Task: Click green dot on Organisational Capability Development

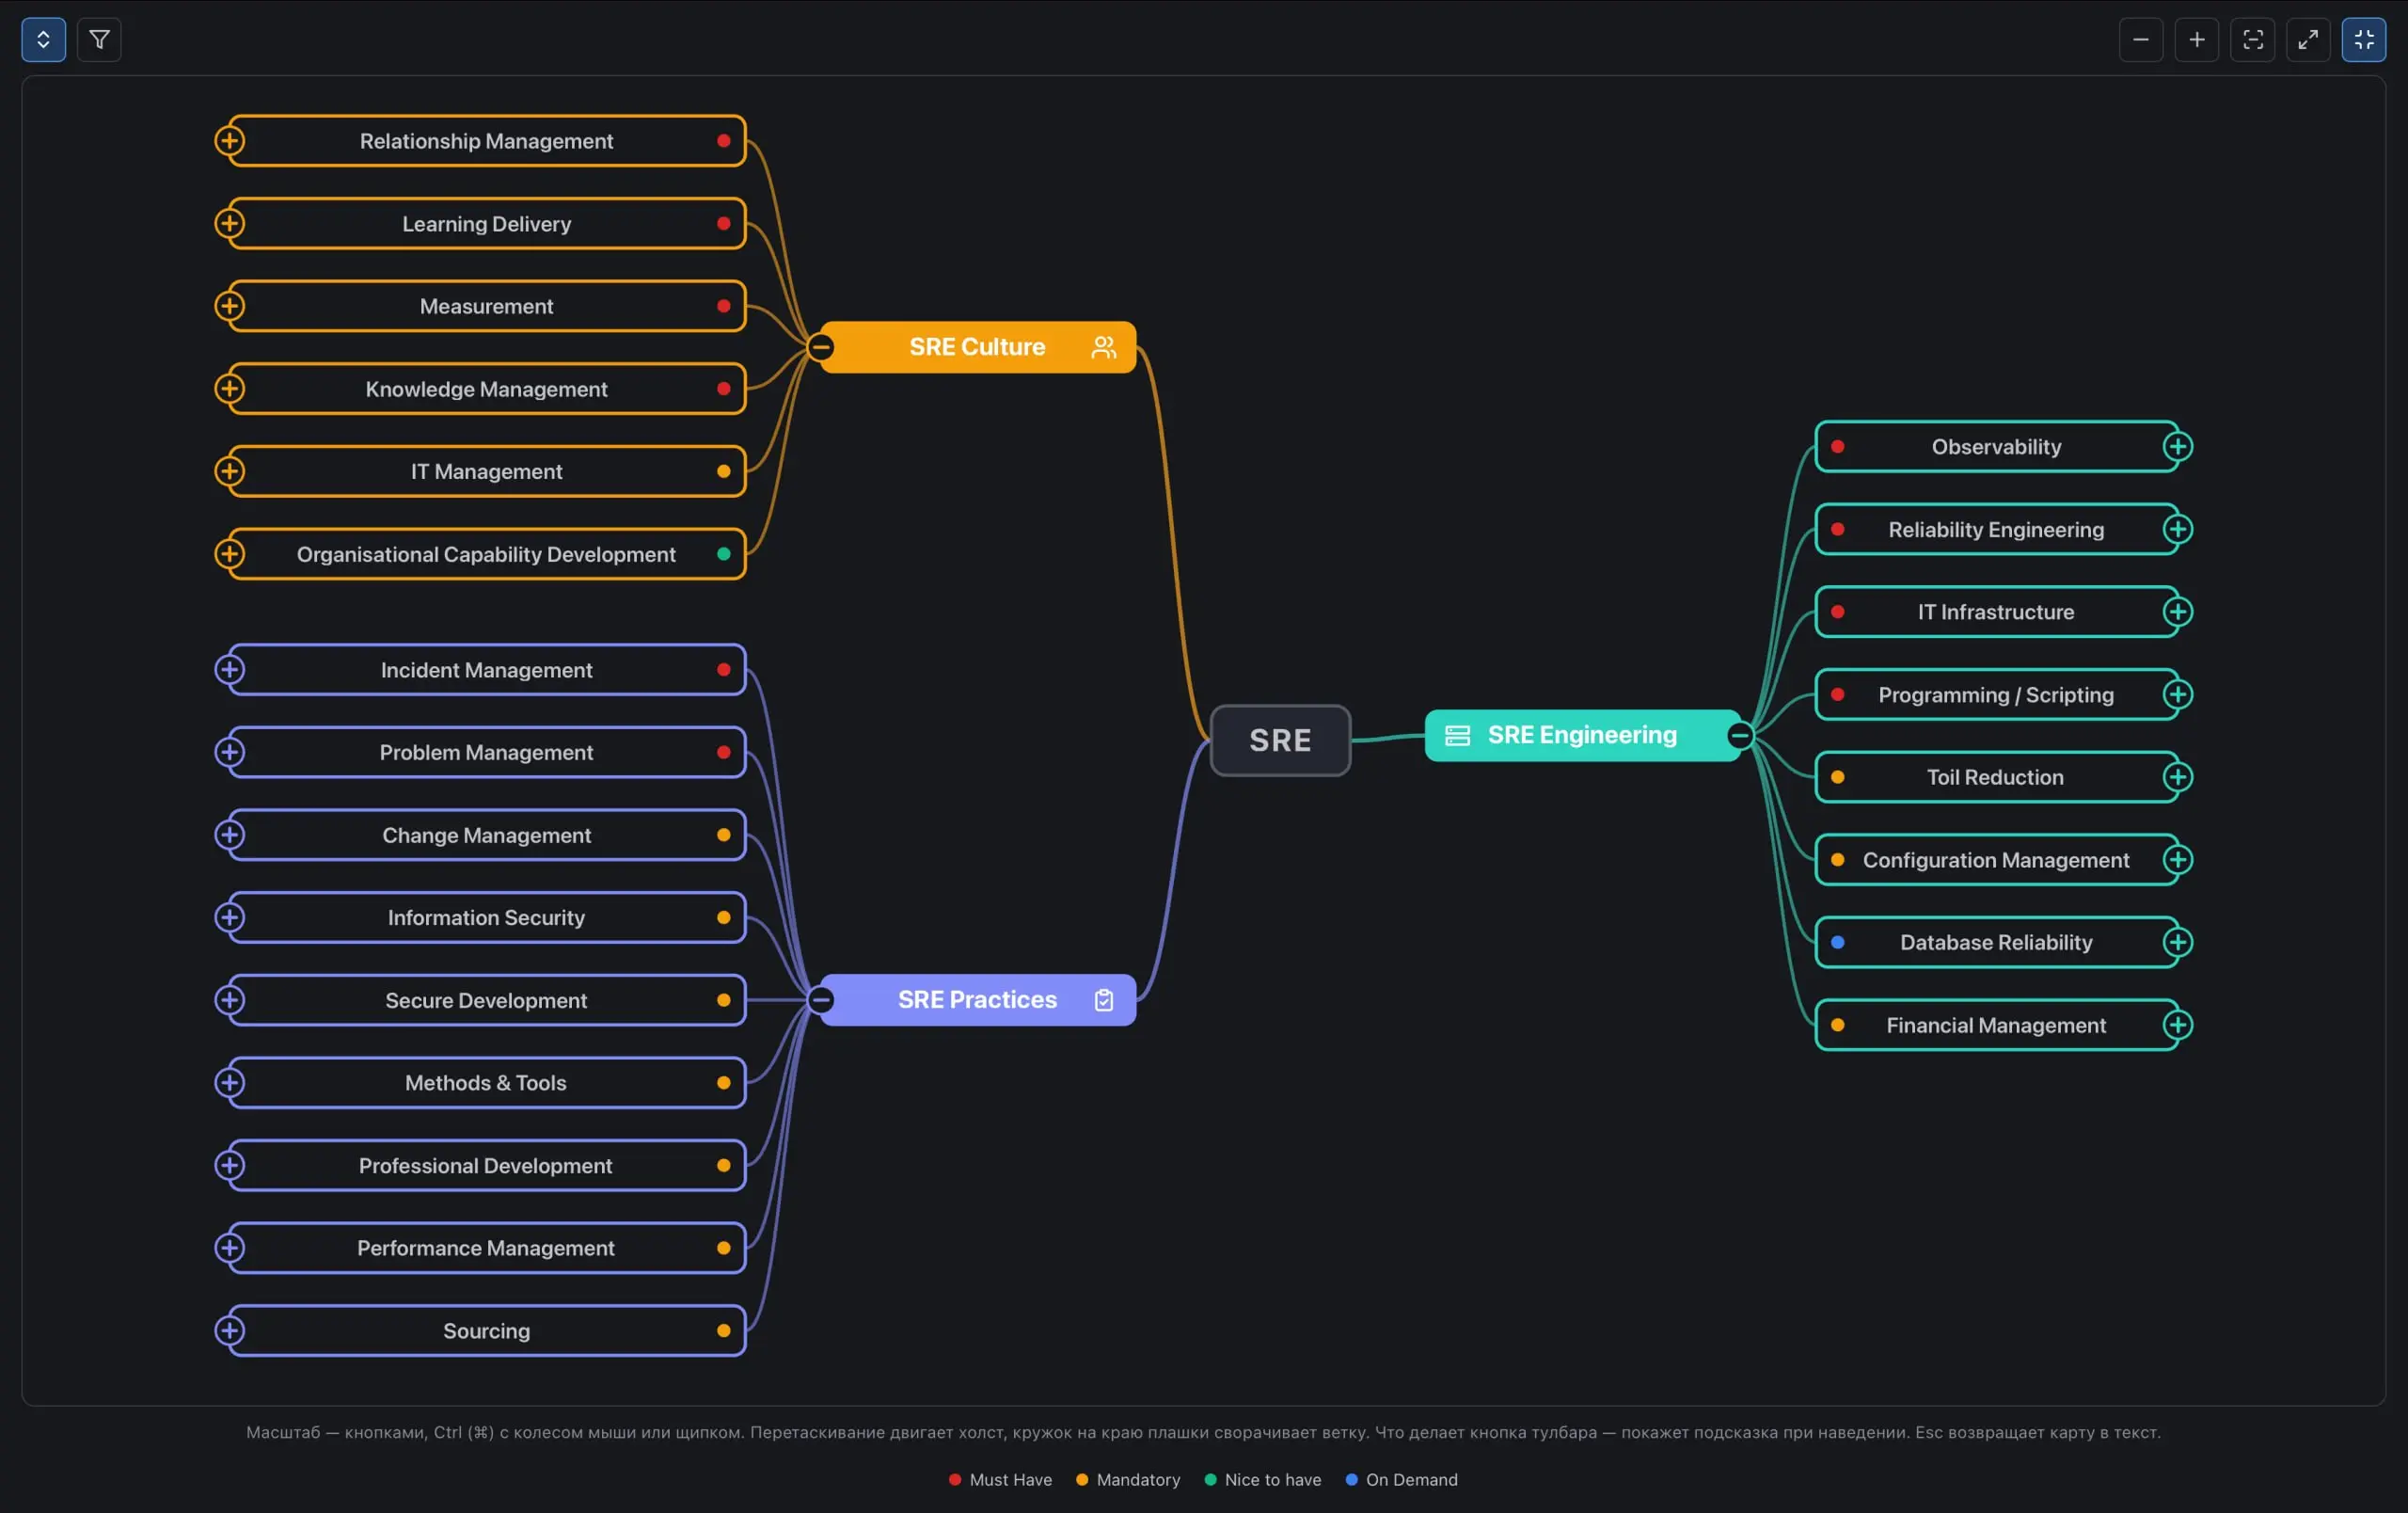Action: (724, 554)
